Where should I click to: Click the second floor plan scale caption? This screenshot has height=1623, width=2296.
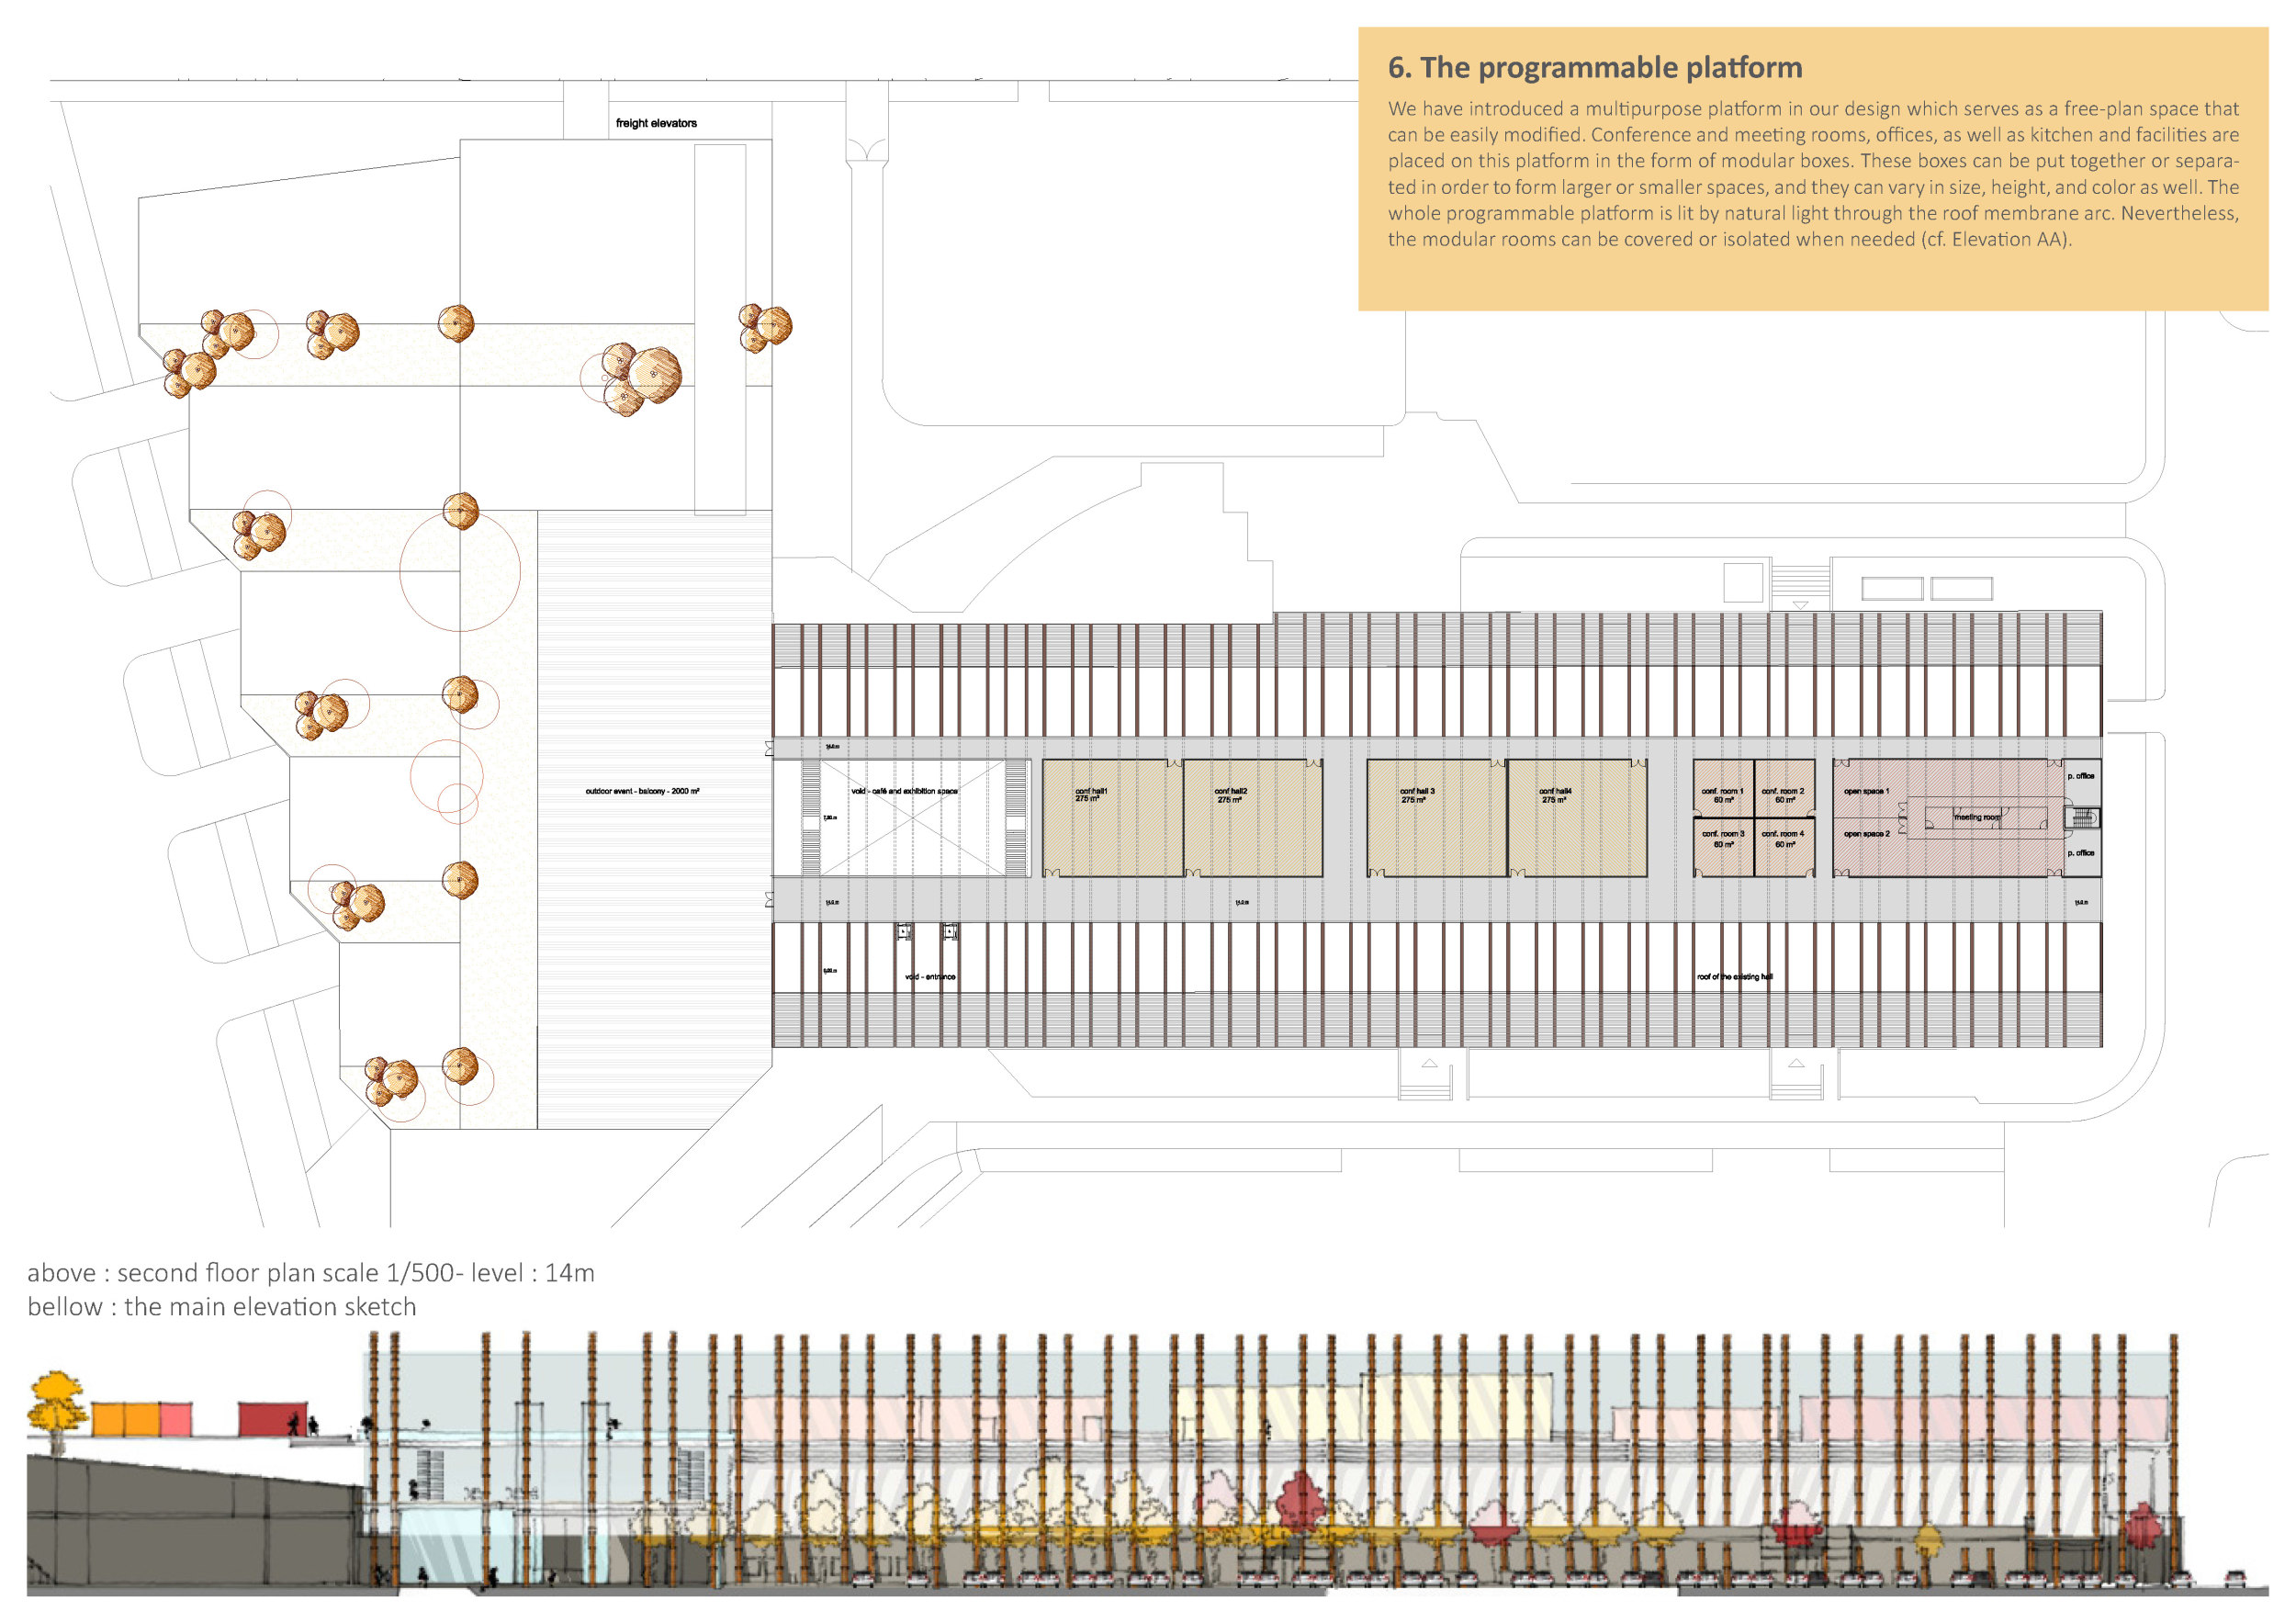(311, 1273)
